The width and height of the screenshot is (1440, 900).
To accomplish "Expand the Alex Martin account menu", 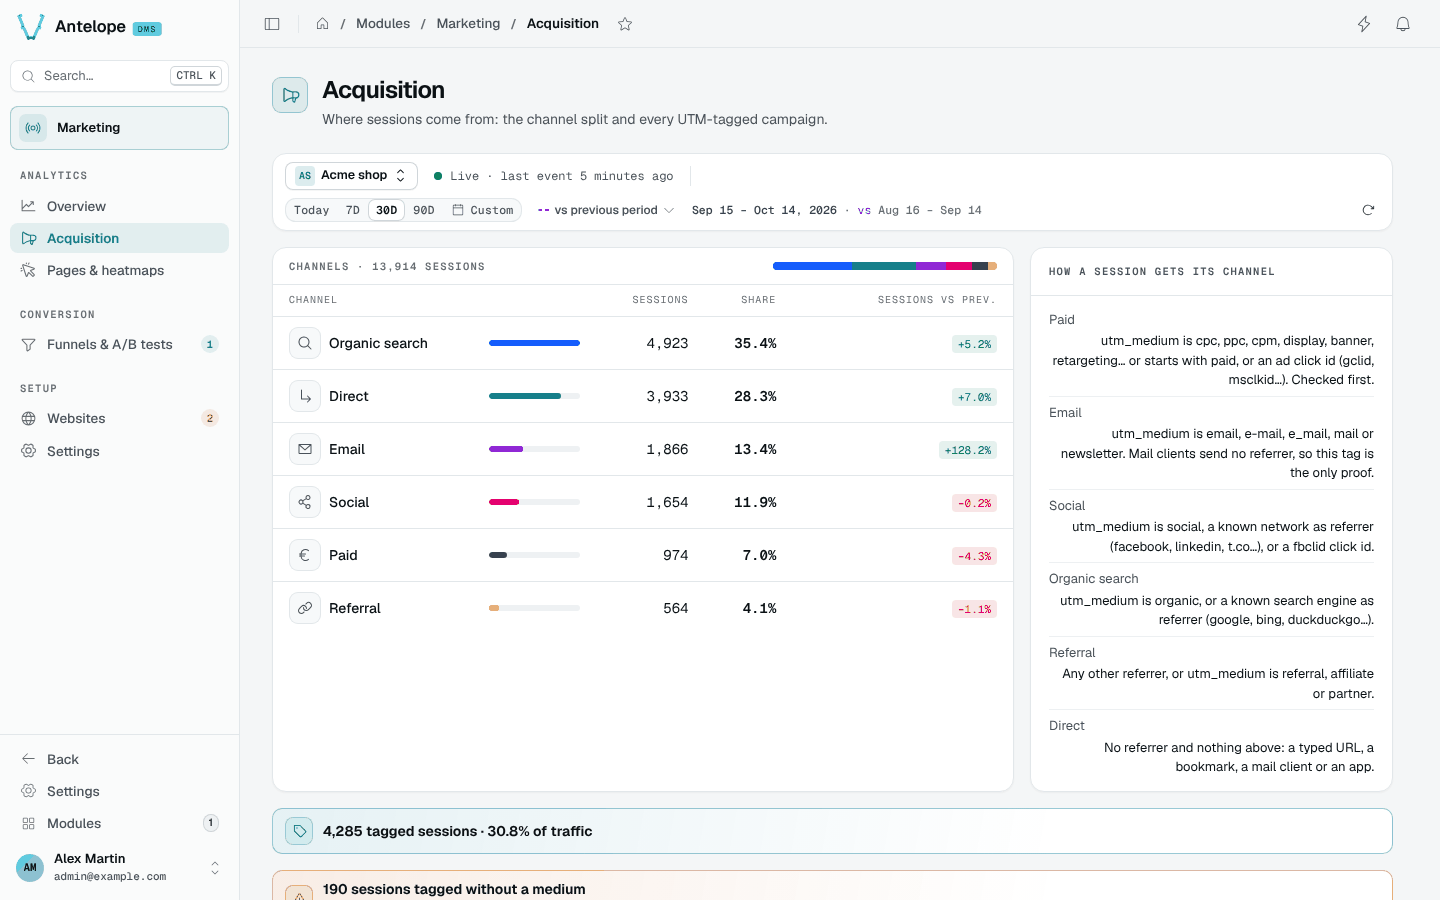I will [119, 867].
